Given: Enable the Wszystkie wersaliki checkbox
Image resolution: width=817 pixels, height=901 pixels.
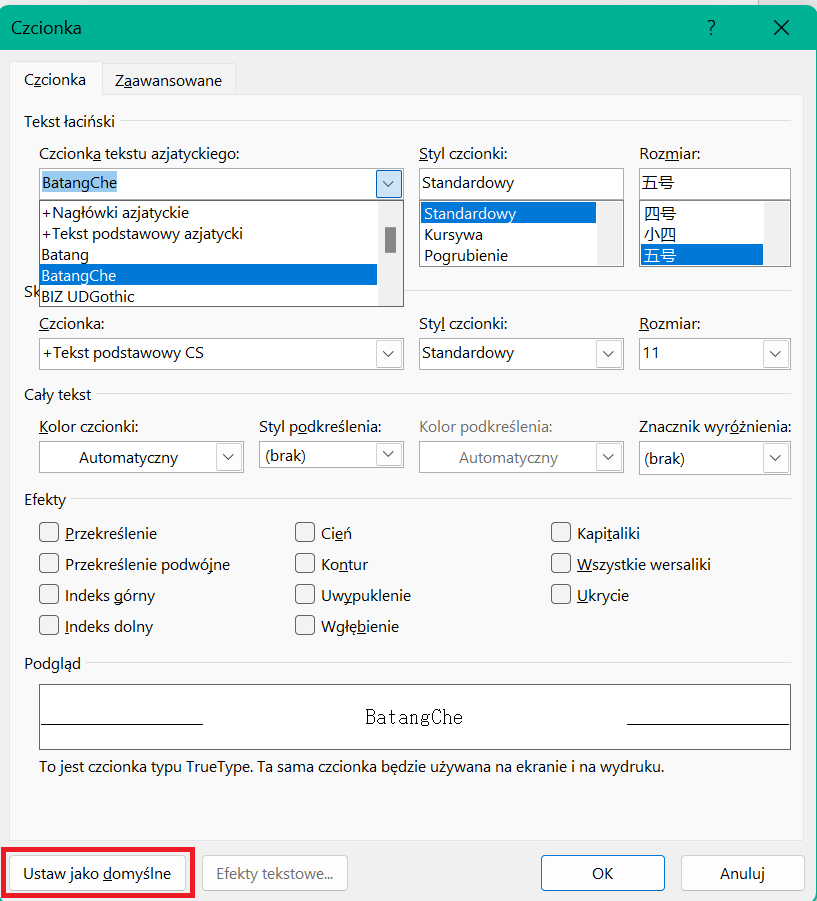Looking at the screenshot, I should tap(561, 564).
